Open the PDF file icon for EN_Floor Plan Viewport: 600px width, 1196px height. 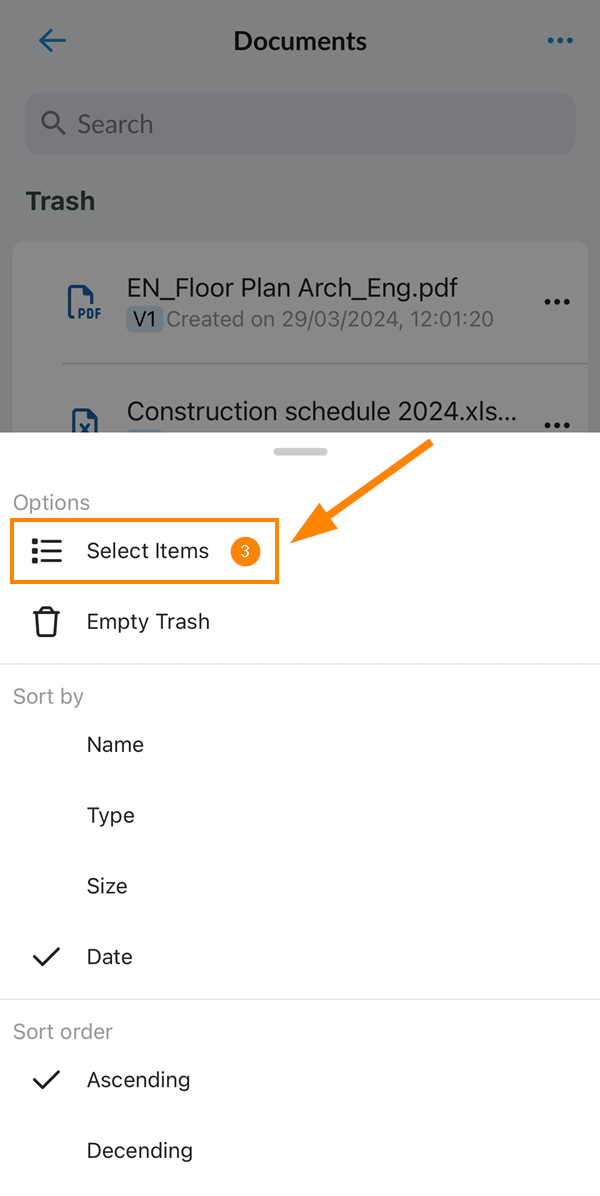tap(85, 302)
